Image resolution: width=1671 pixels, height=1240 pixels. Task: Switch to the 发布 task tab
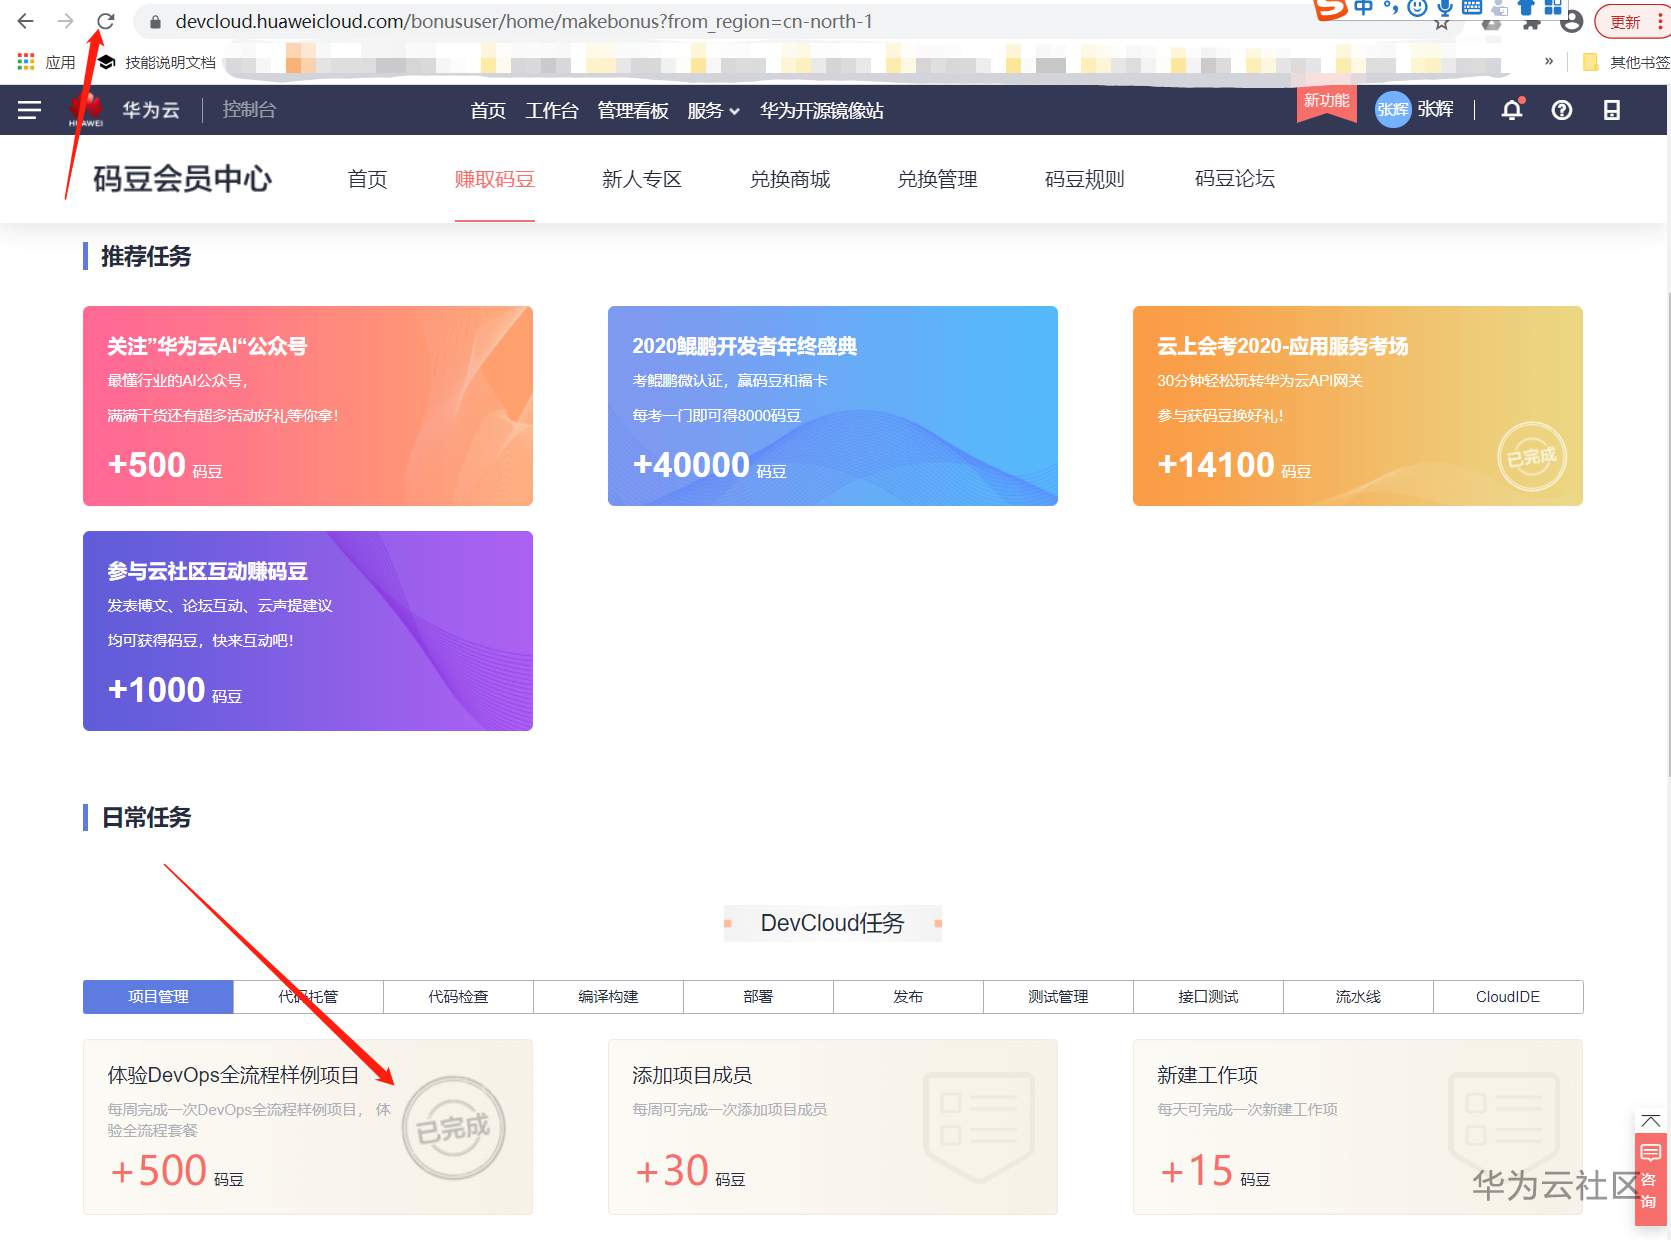click(908, 997)
